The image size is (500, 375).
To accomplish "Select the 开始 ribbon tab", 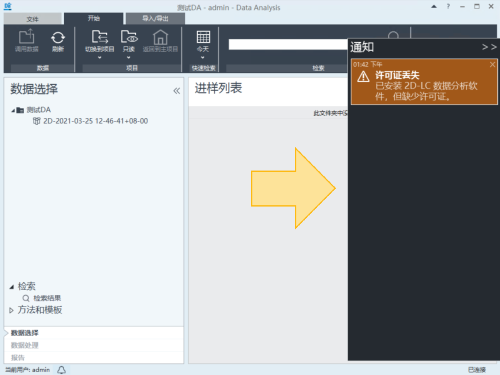I will [x=94, y=18].
